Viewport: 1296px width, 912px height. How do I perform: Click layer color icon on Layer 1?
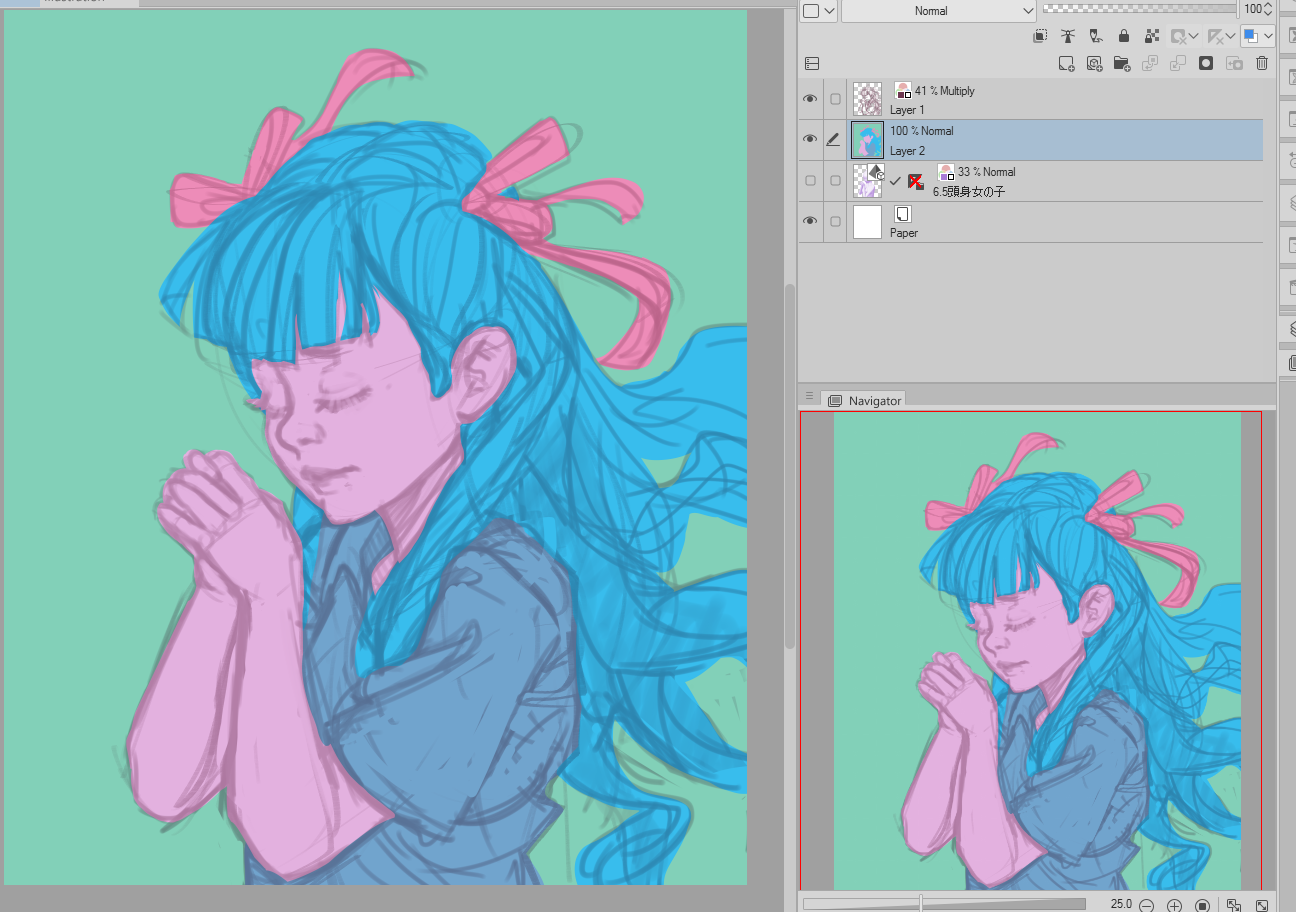[x=903, y=90]
